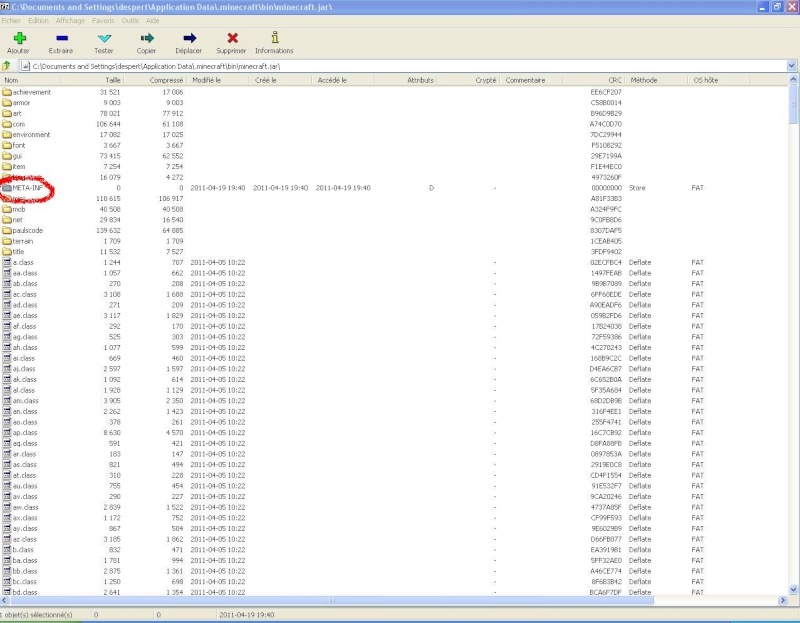
Task: Select the a.class file icon
Action: click(7, 262)
